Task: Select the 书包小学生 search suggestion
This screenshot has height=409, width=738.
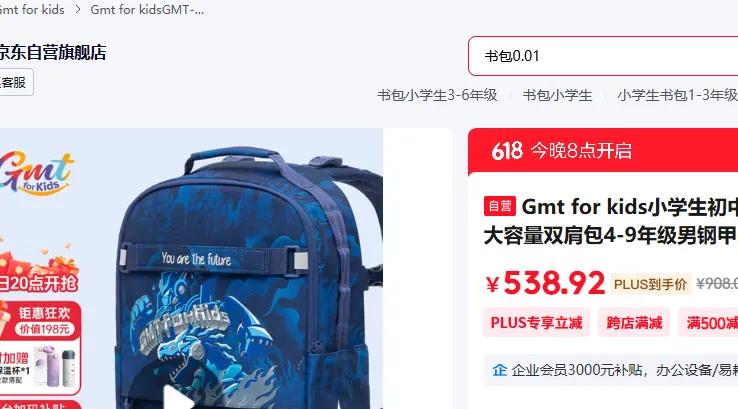Action: coord(557,95)
